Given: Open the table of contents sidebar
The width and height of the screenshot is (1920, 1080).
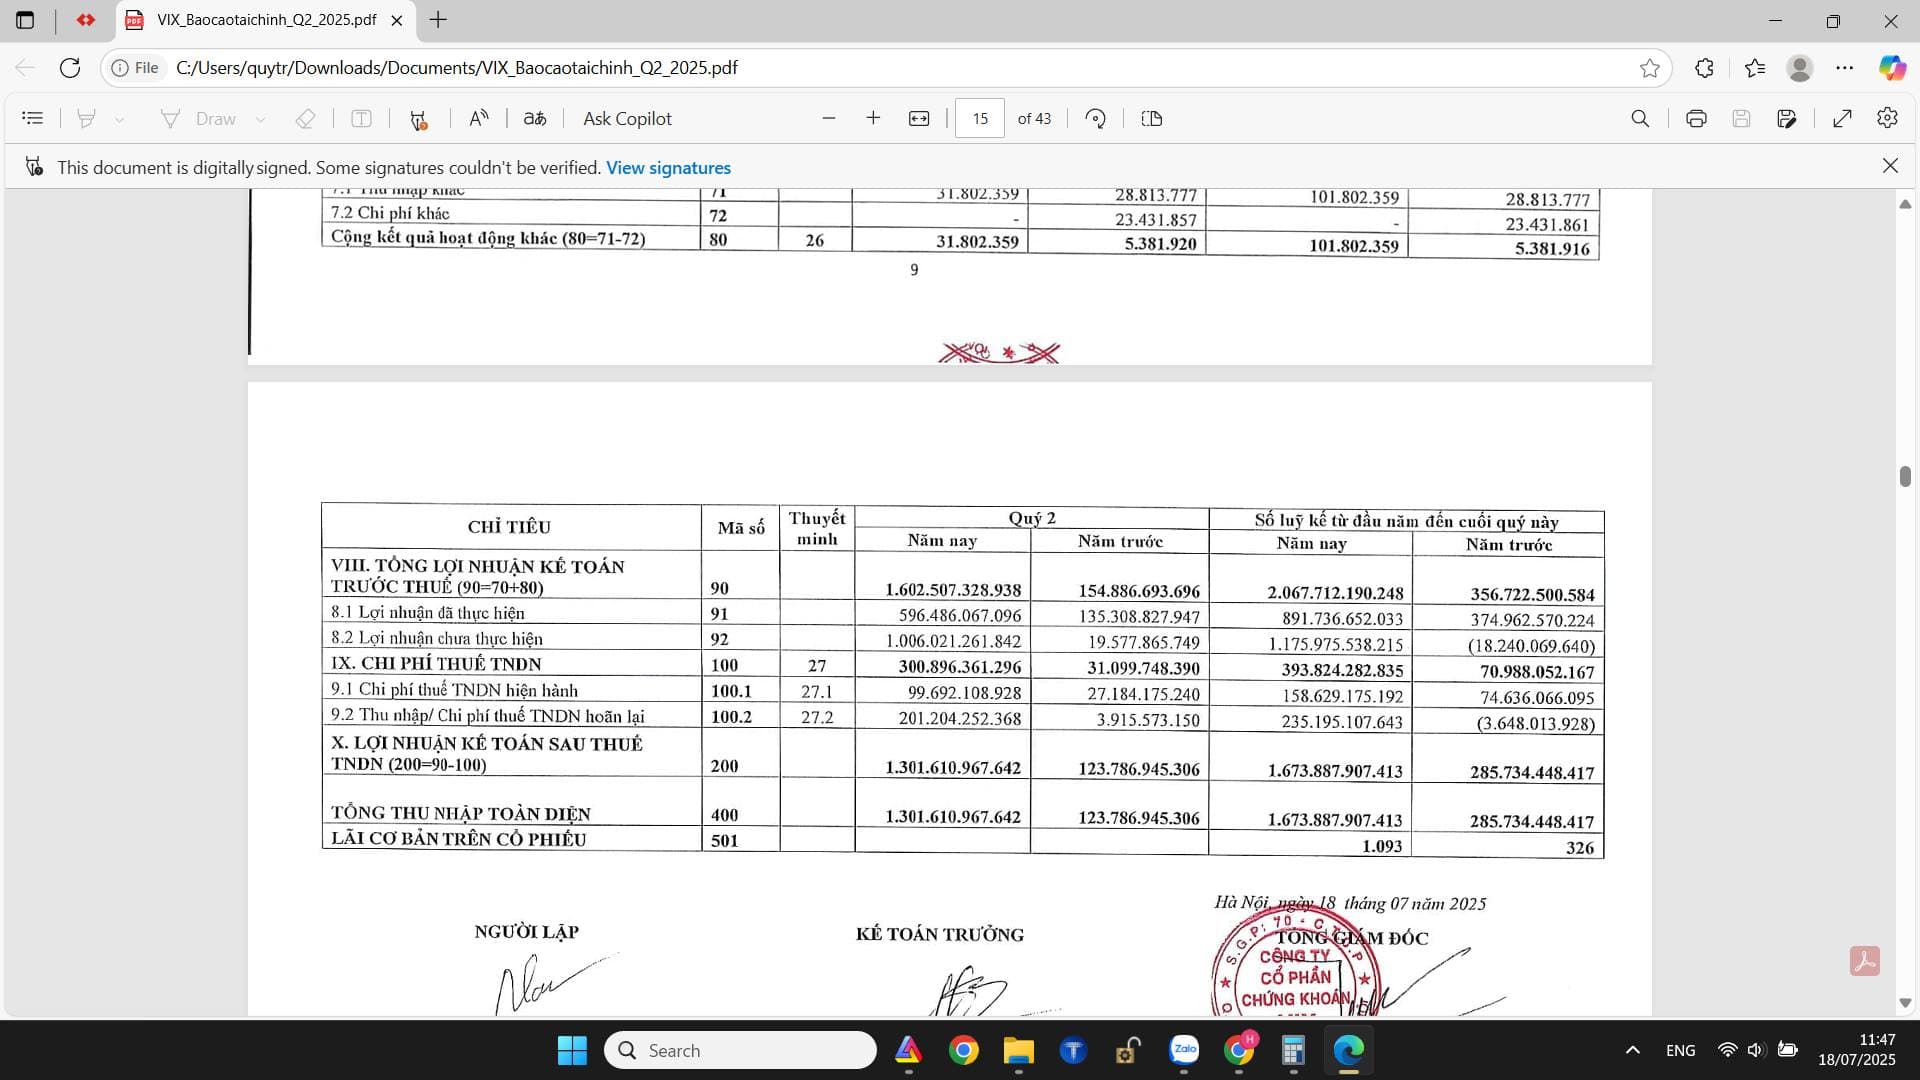Looking at the screenshot, I should (x=33, y=118).
